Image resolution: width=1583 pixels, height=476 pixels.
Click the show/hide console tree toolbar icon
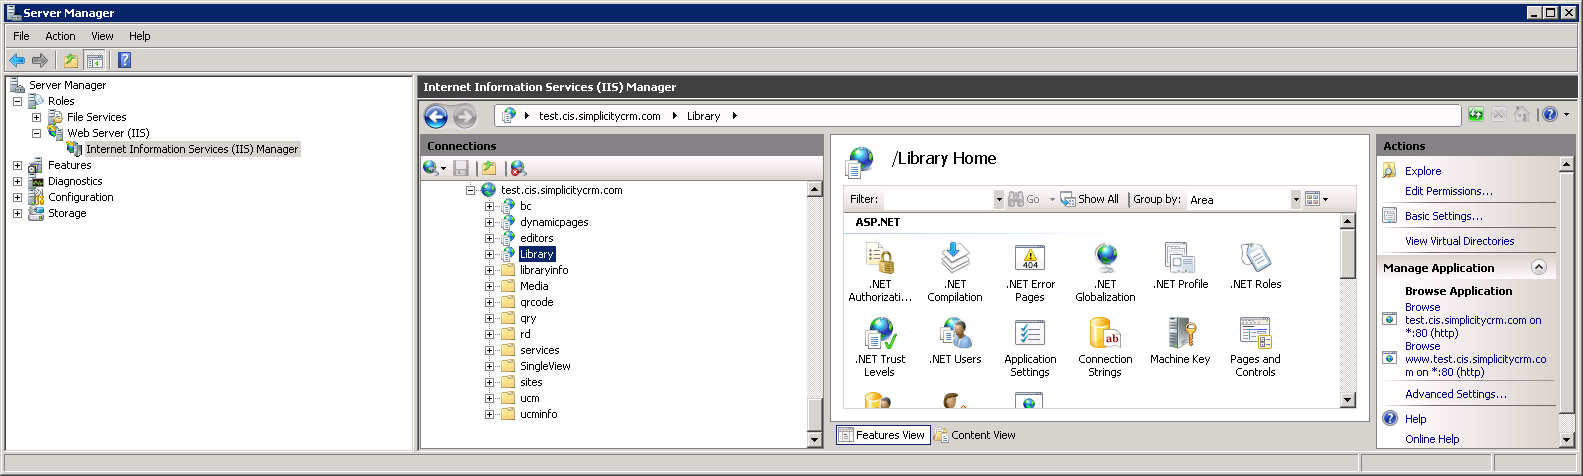(95, 60)
